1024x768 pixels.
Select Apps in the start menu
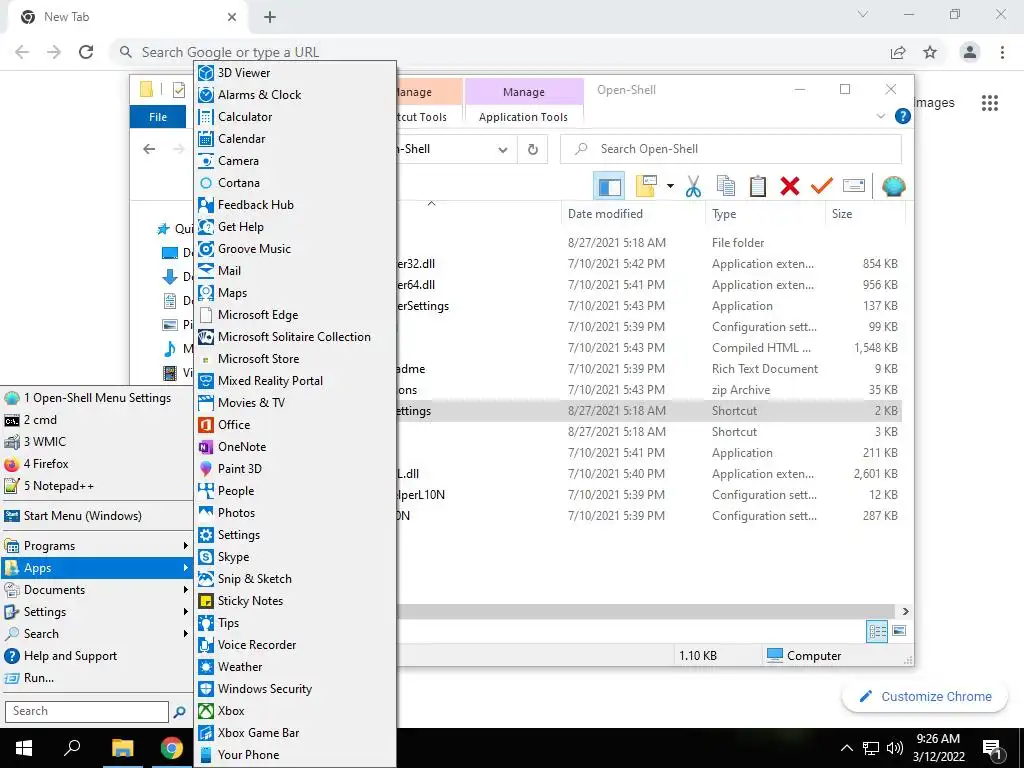point(96,568)
